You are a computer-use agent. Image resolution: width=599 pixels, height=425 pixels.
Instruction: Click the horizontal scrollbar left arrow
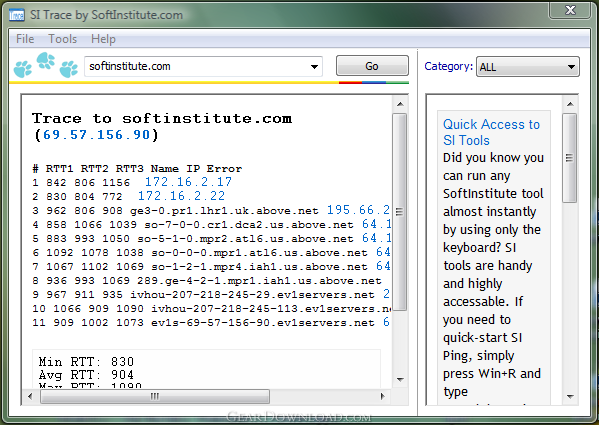pos(30,396)
